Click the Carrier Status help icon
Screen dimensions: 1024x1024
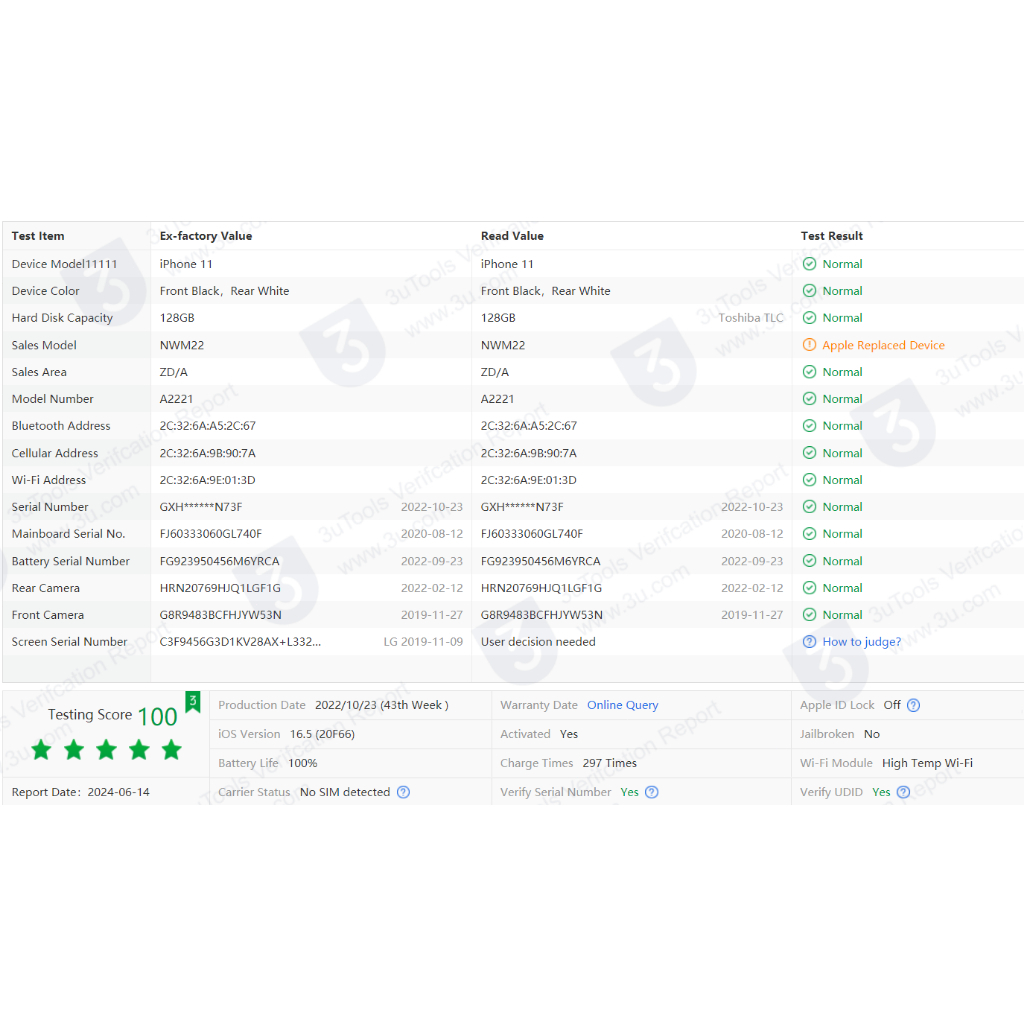coord(404,792)
